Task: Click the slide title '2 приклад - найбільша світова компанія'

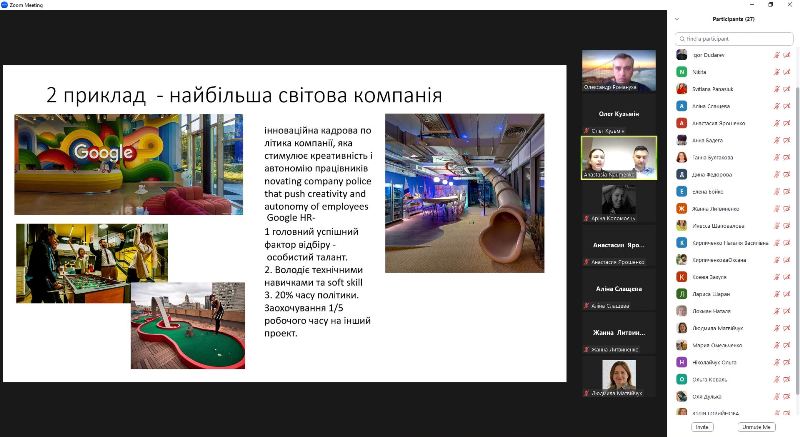Action: click(x=244, y=95)
